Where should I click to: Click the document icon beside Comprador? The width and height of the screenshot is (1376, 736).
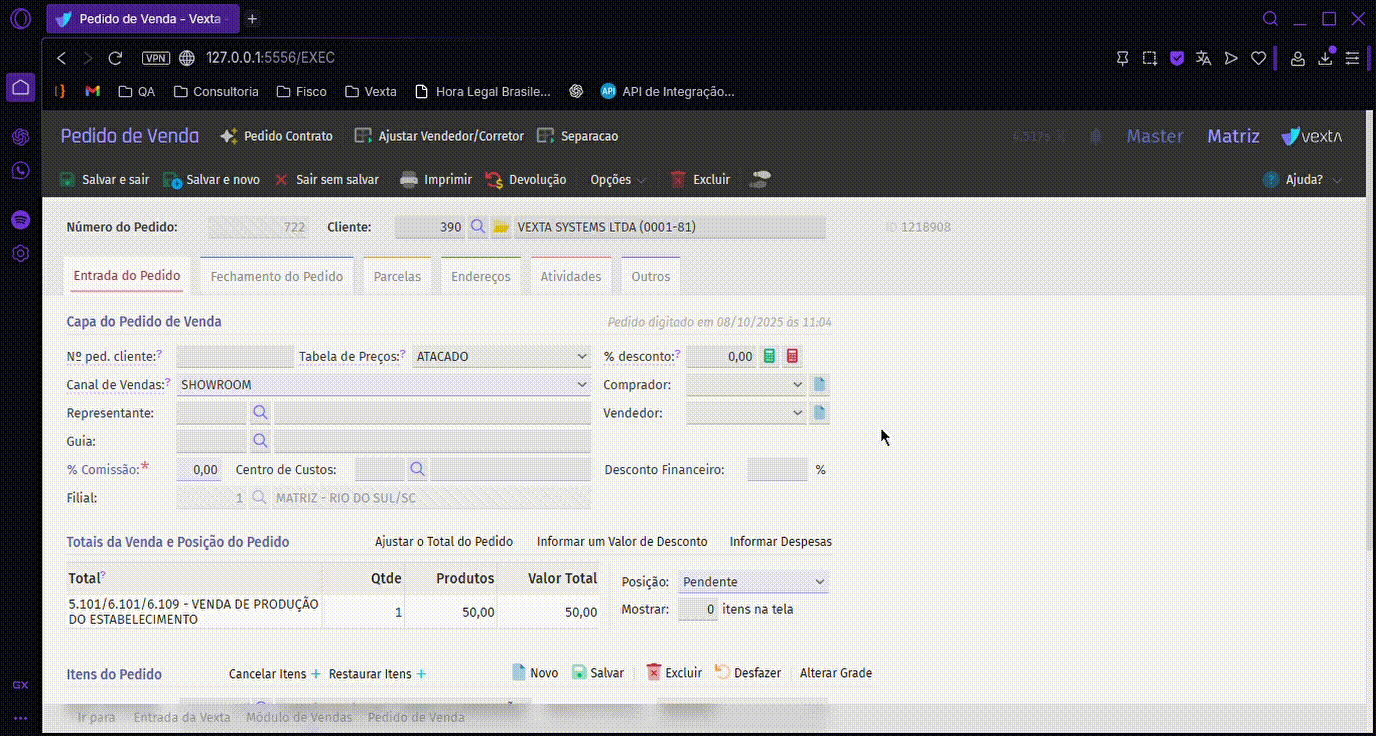819,385
